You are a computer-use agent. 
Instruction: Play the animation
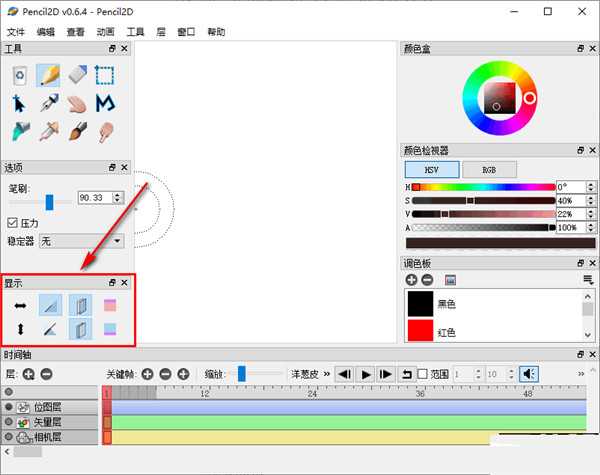coord(365,374)
